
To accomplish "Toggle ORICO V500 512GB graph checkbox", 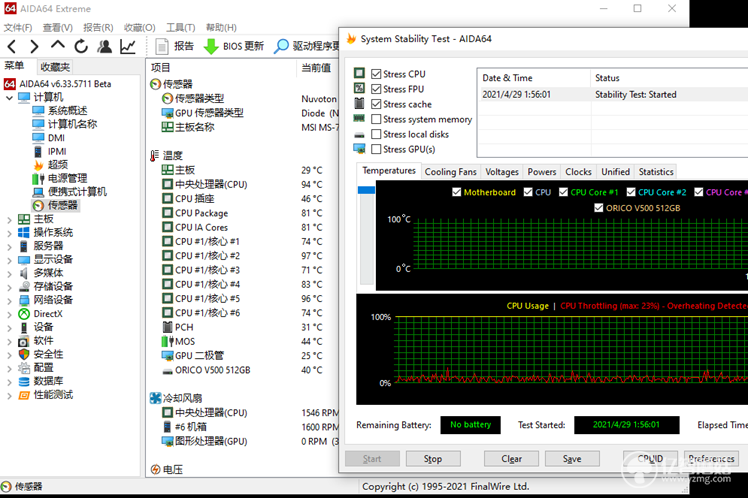I will (599, 208).
